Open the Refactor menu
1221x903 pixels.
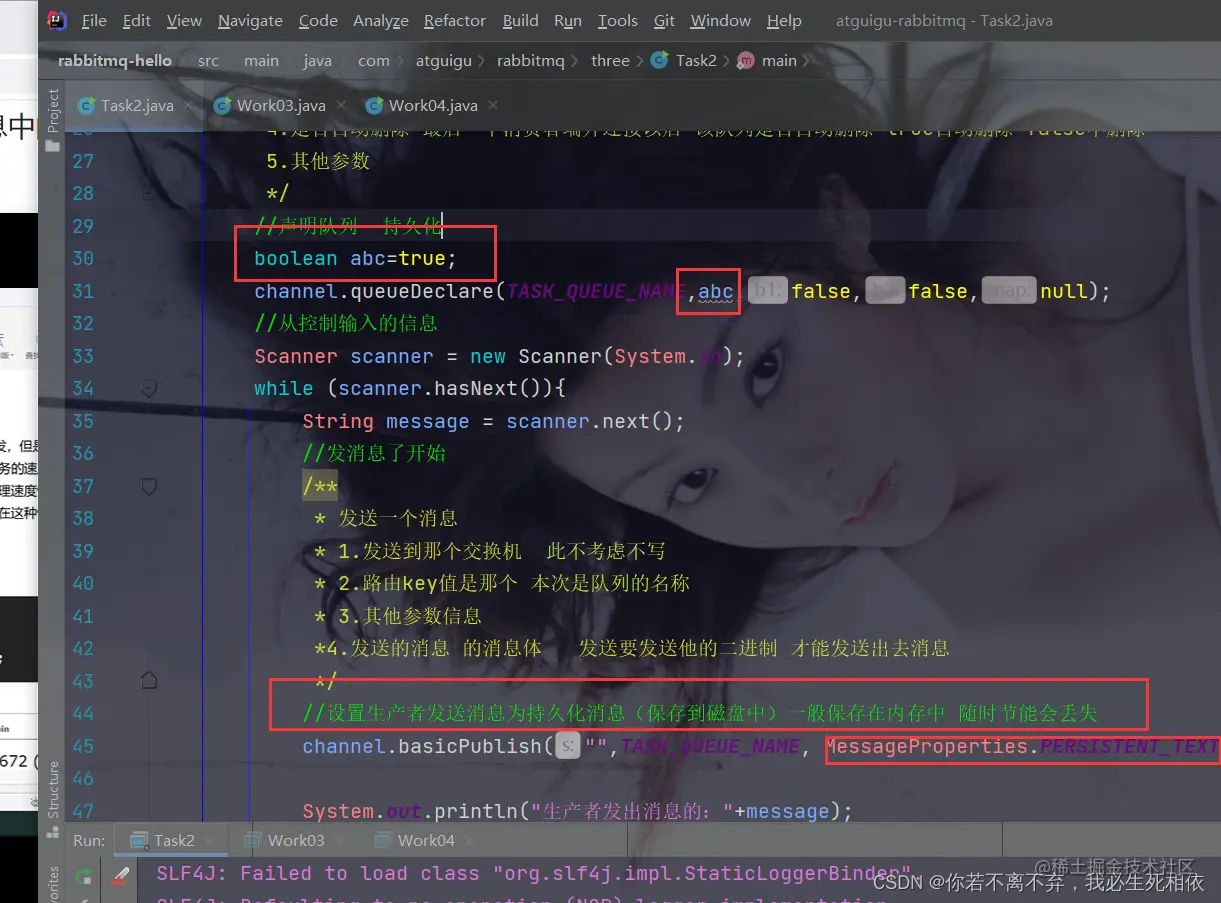point(454,20)
